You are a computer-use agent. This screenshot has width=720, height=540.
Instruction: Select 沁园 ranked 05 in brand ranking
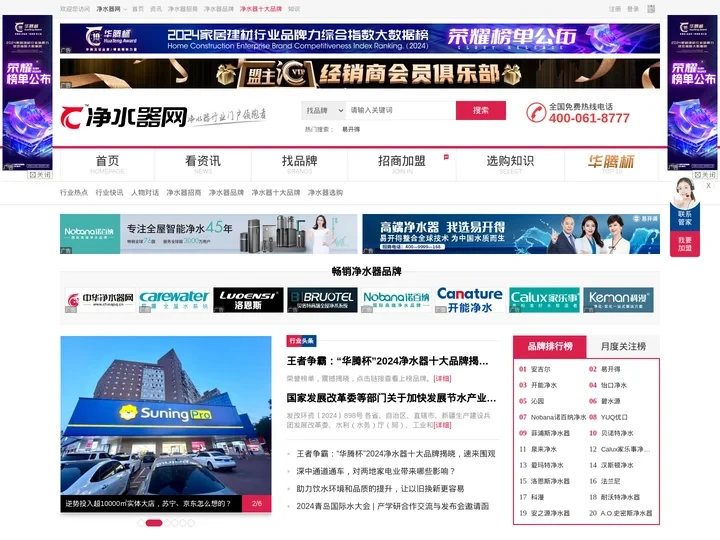pos(537,401)
